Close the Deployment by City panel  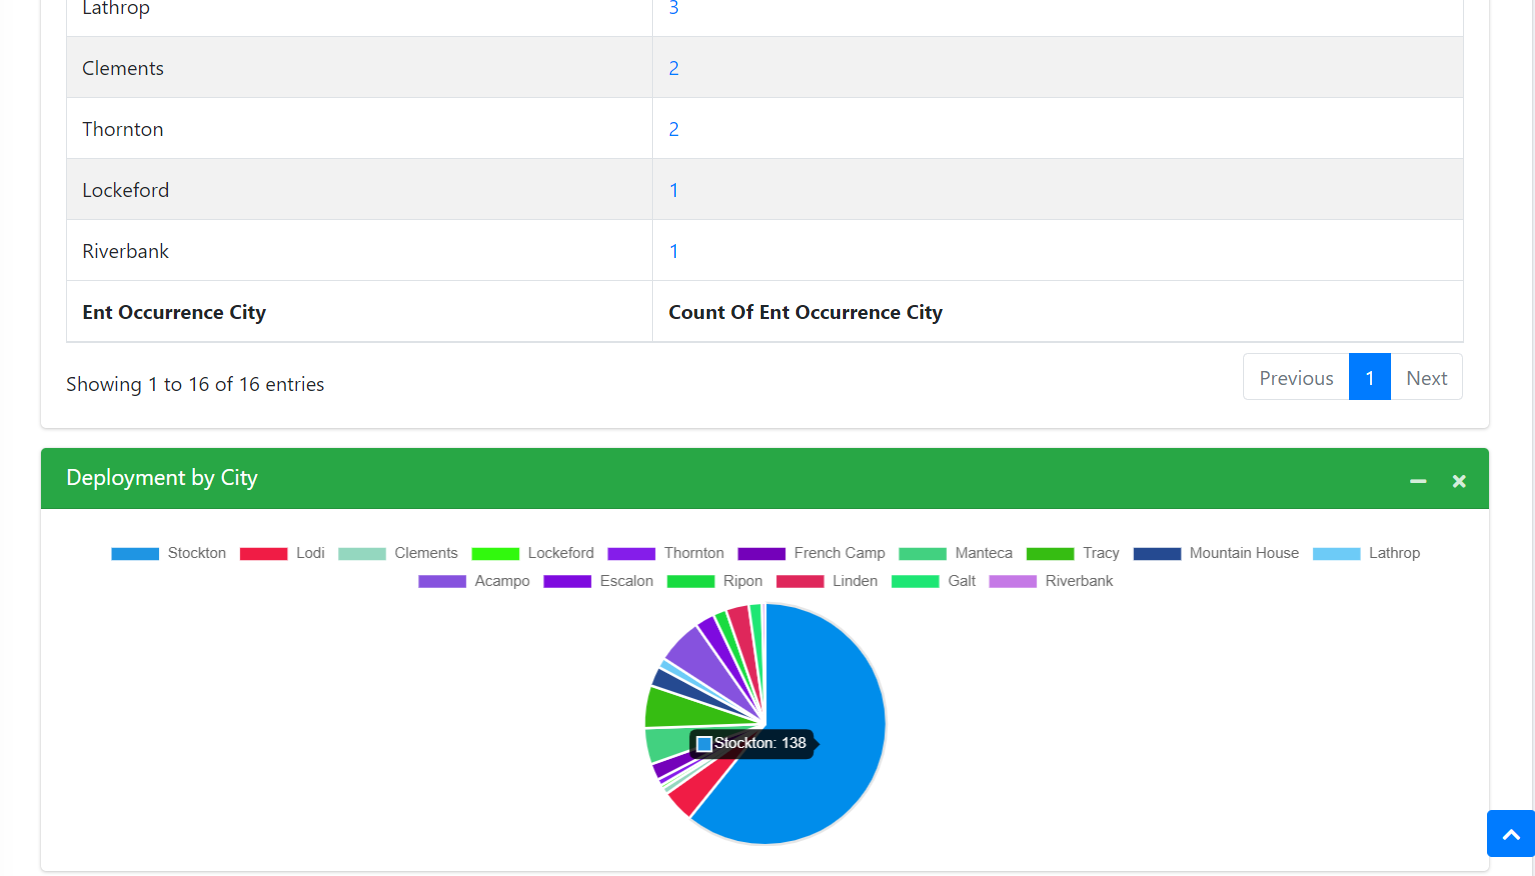(x=1458, y=481)
